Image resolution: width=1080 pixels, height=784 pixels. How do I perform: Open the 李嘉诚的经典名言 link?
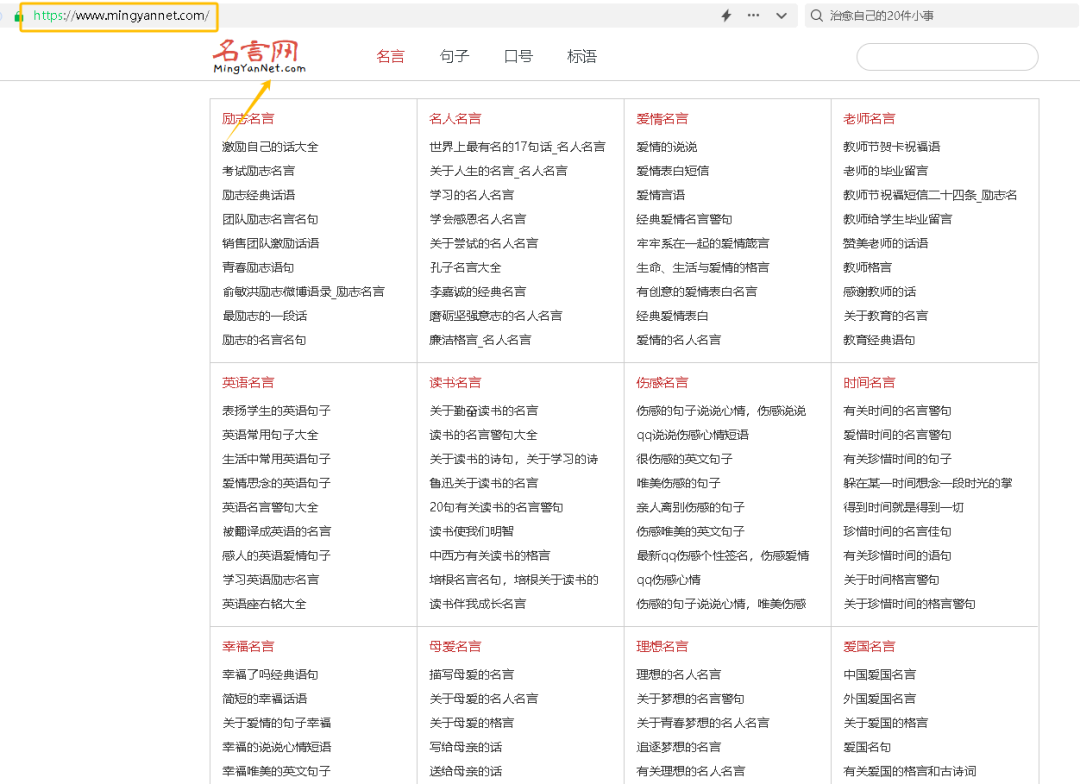478,291
